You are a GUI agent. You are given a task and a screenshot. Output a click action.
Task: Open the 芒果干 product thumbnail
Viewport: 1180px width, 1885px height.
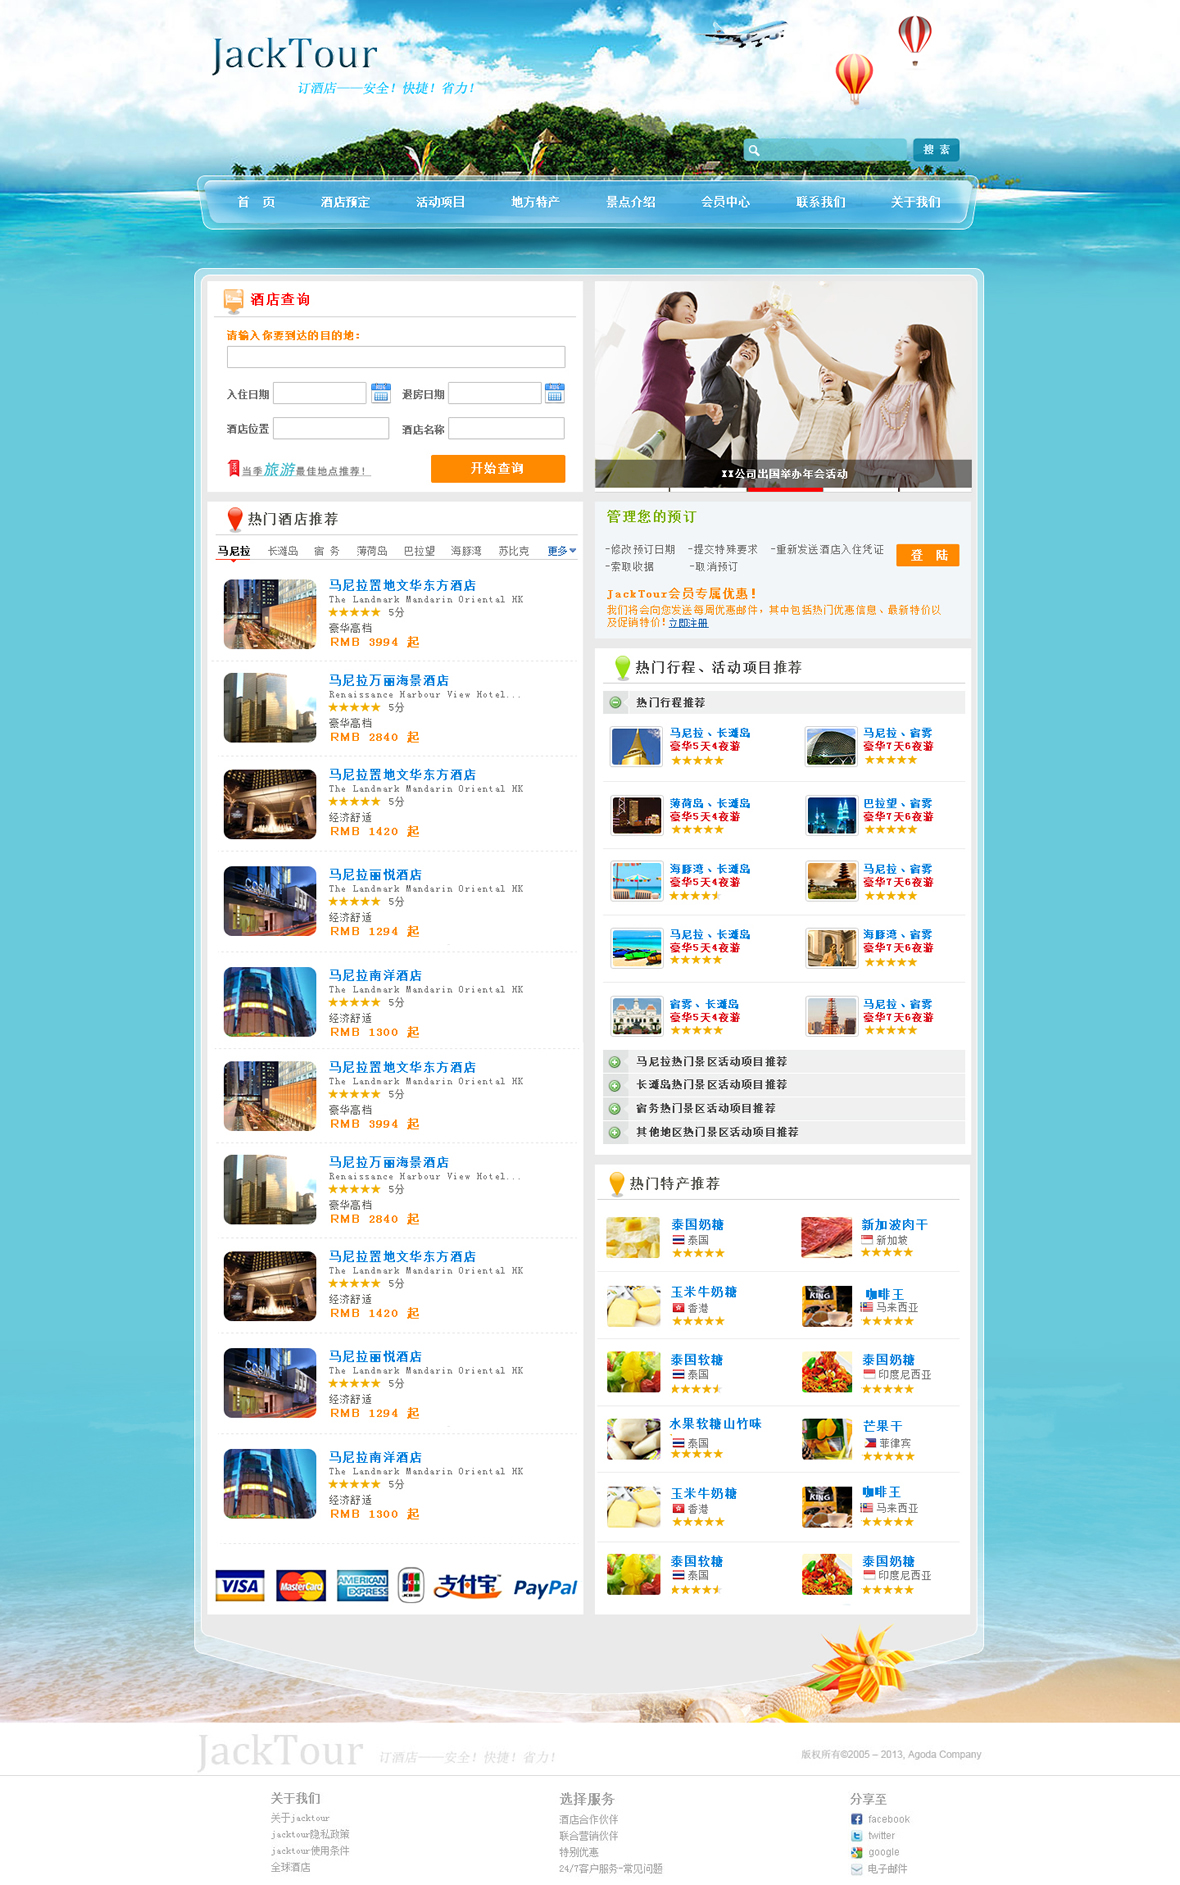click(x=826, y=1439)
